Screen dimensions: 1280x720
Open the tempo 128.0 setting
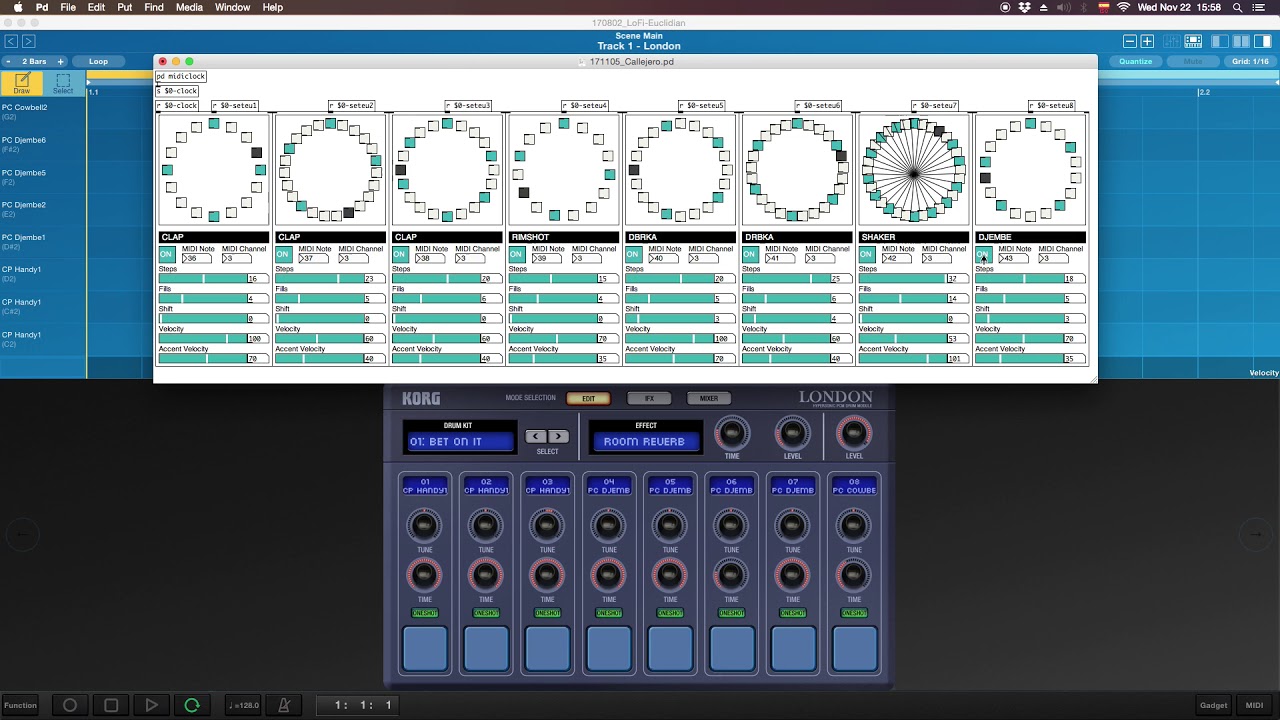(244, 705)
